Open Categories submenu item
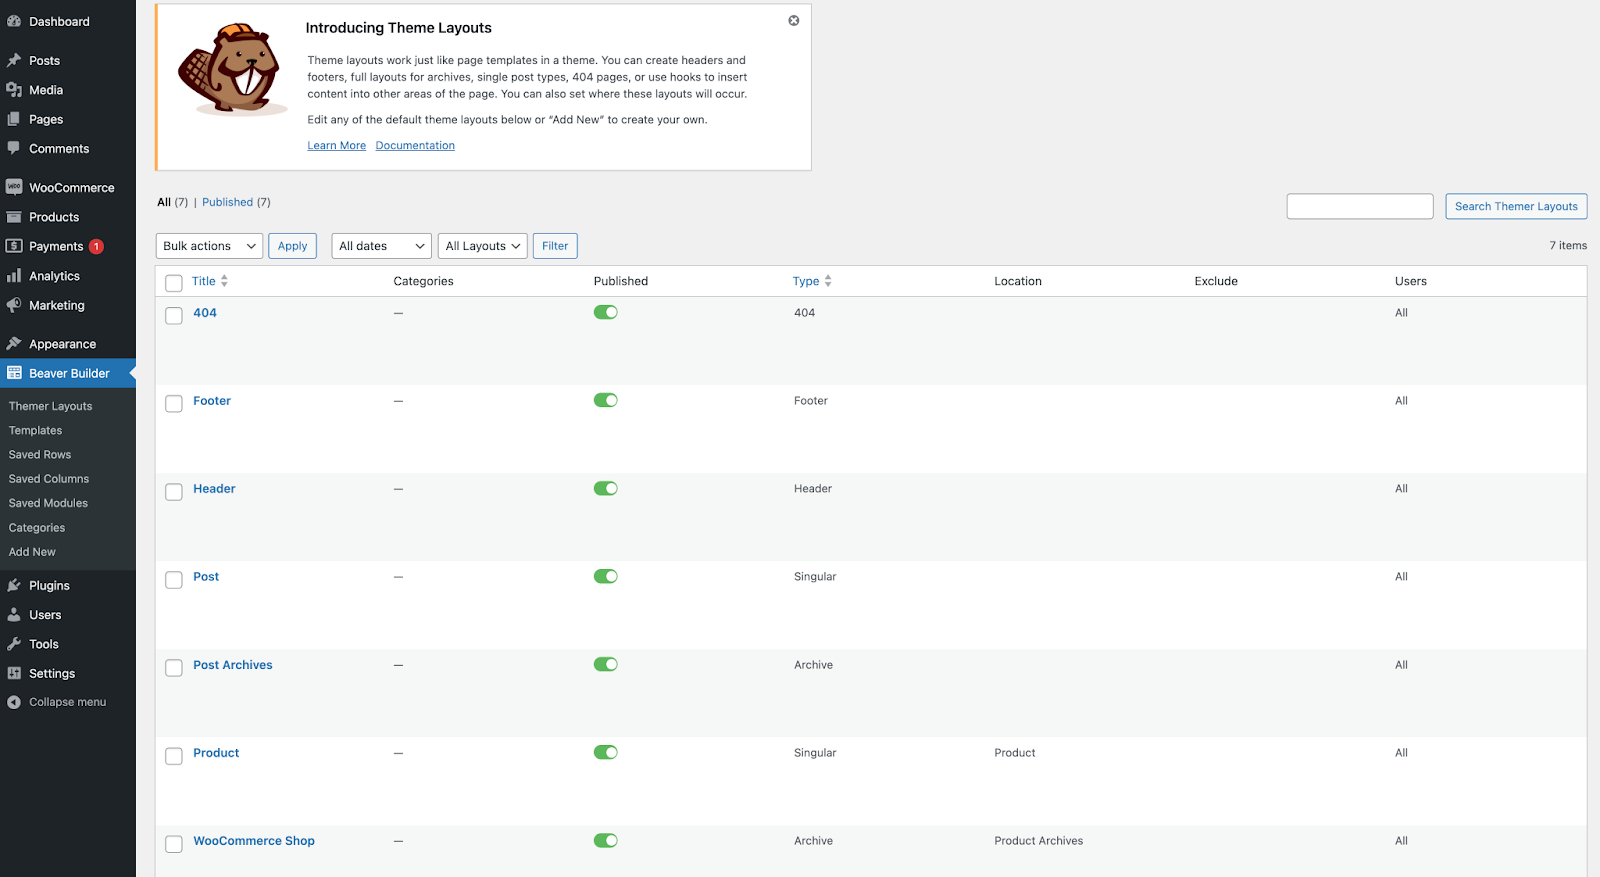The width and height of the screenshot is (1600, 877). click(37, 527)
